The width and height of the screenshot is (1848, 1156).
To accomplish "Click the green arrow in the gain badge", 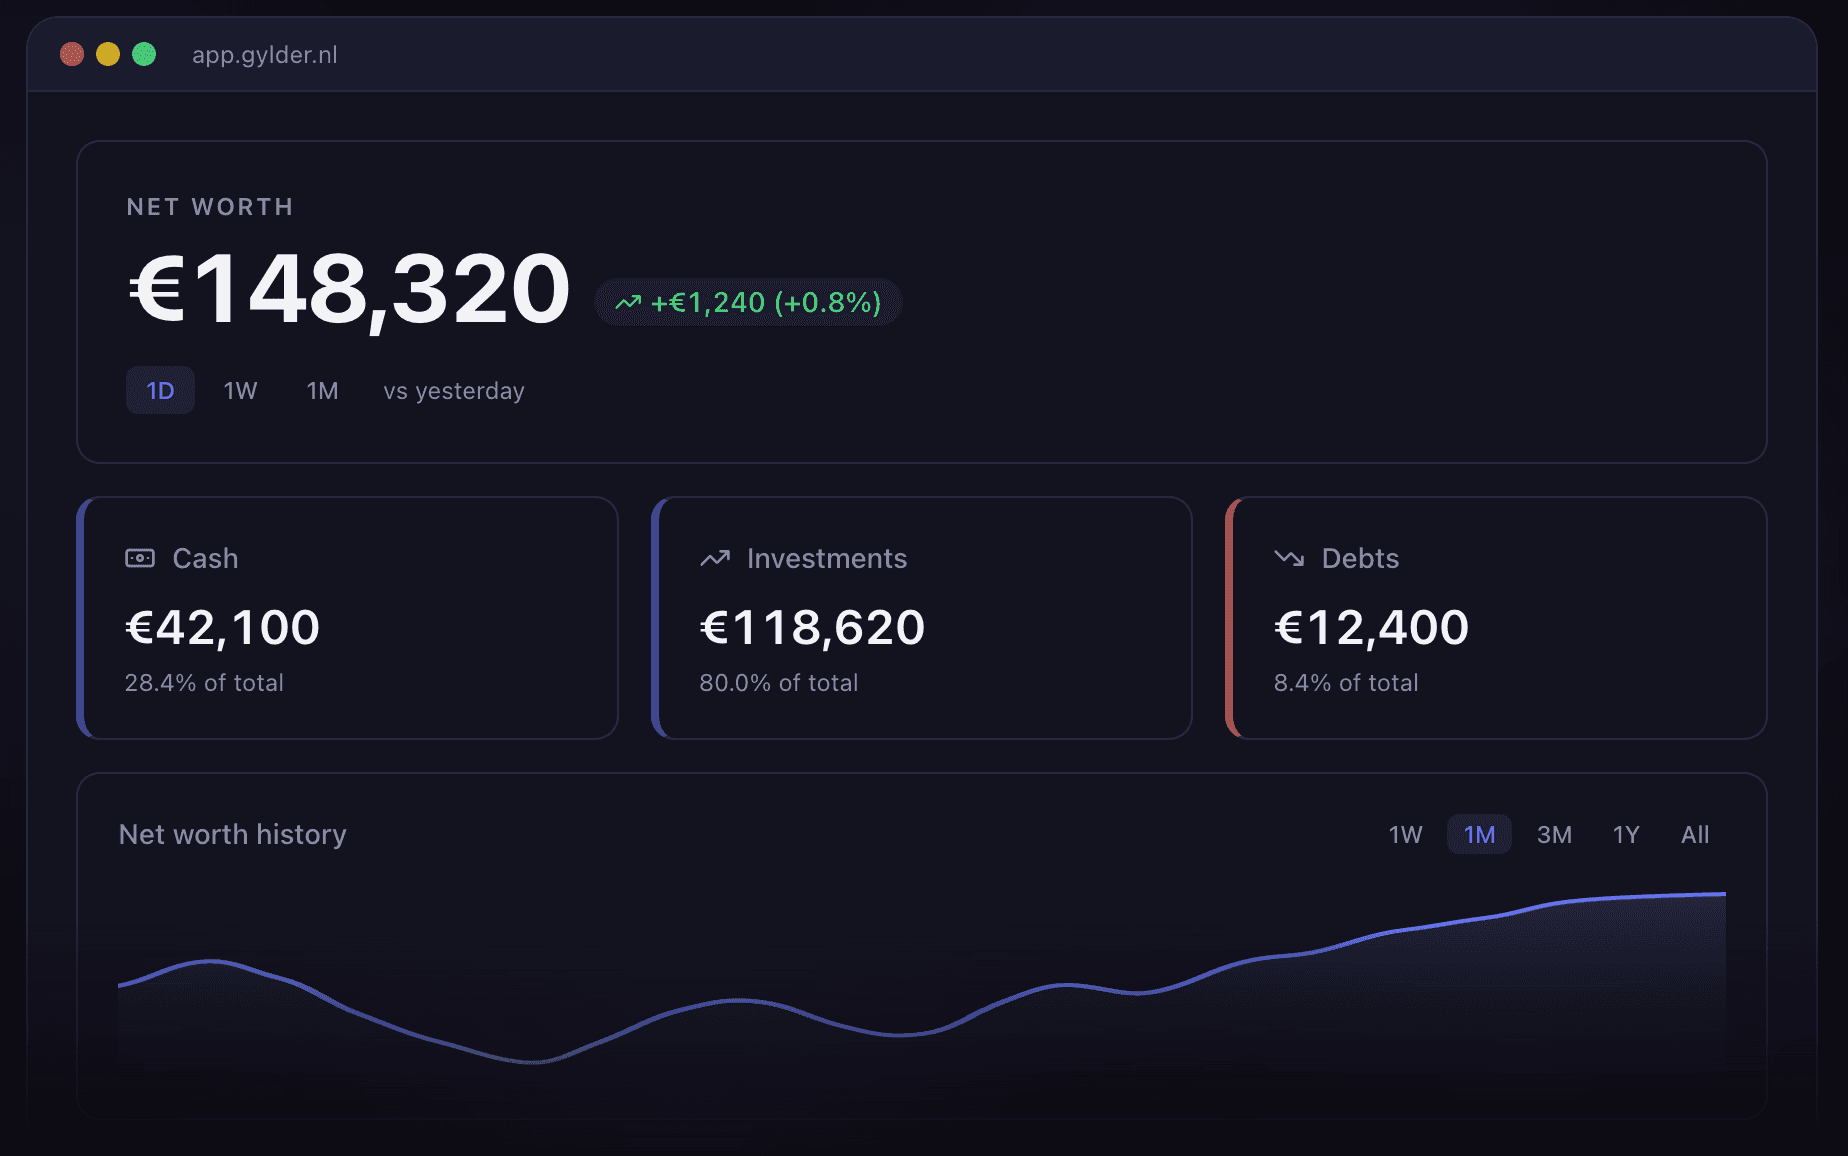I will pos(628,301).
